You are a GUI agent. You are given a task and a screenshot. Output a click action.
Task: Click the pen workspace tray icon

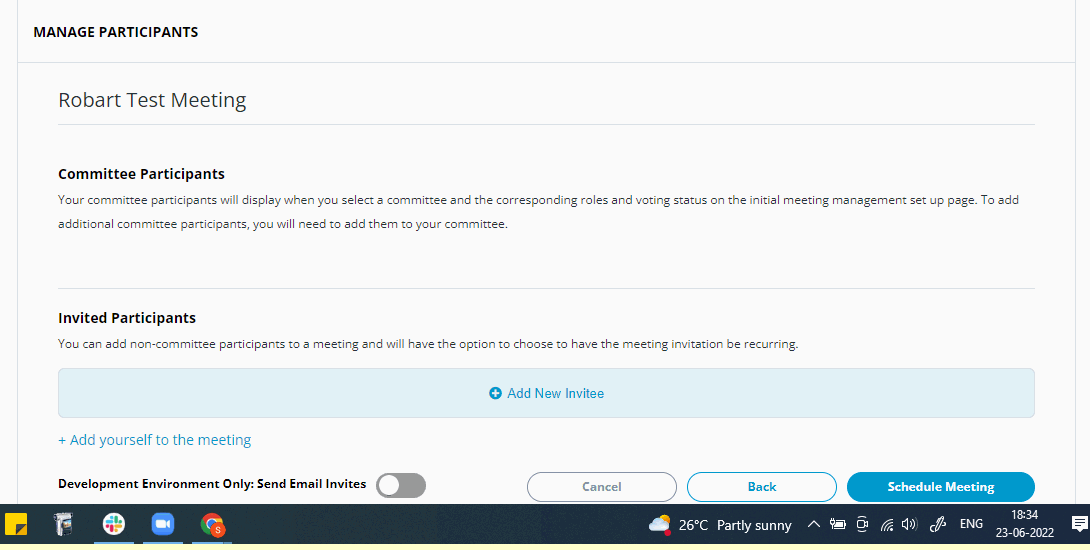(x=938, y=525)
